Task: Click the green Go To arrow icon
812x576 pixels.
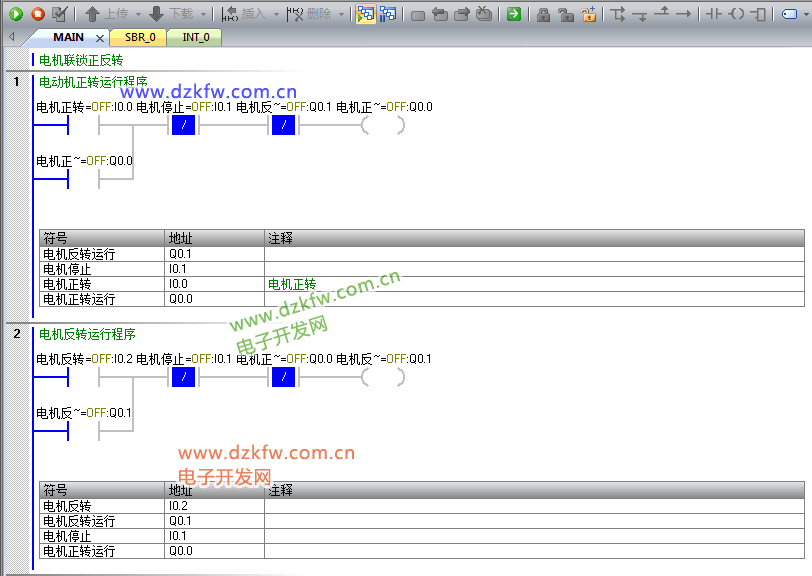Action: coord(512,14)
